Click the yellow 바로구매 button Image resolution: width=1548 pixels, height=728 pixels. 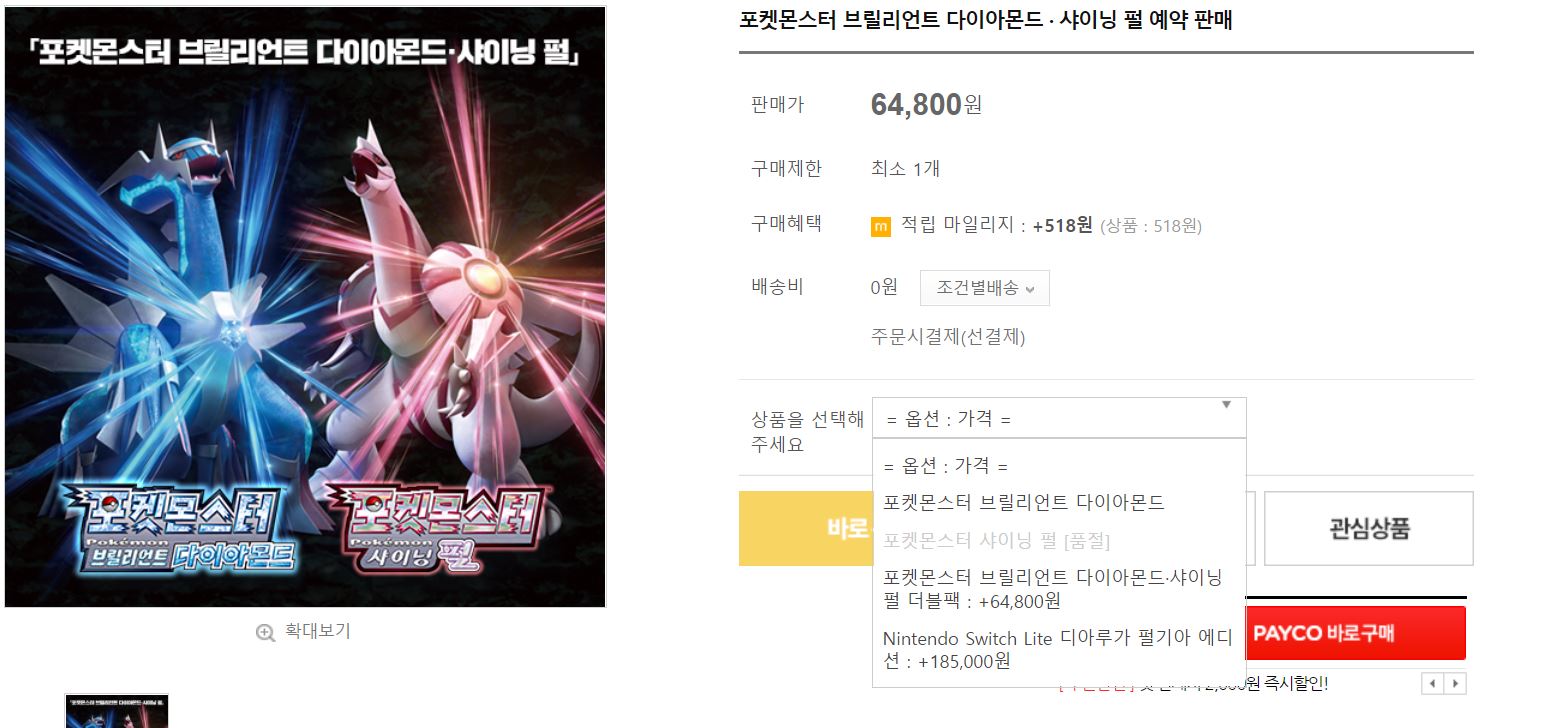point(806,528)
